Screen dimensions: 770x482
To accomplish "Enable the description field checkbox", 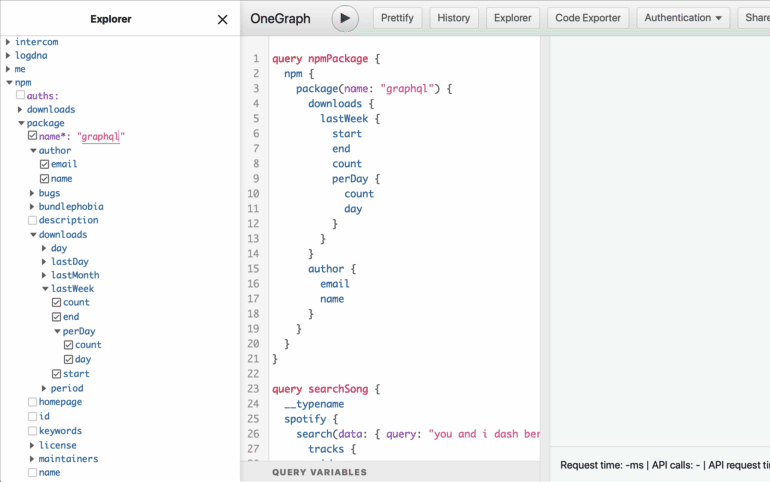I will click(33, 220).
